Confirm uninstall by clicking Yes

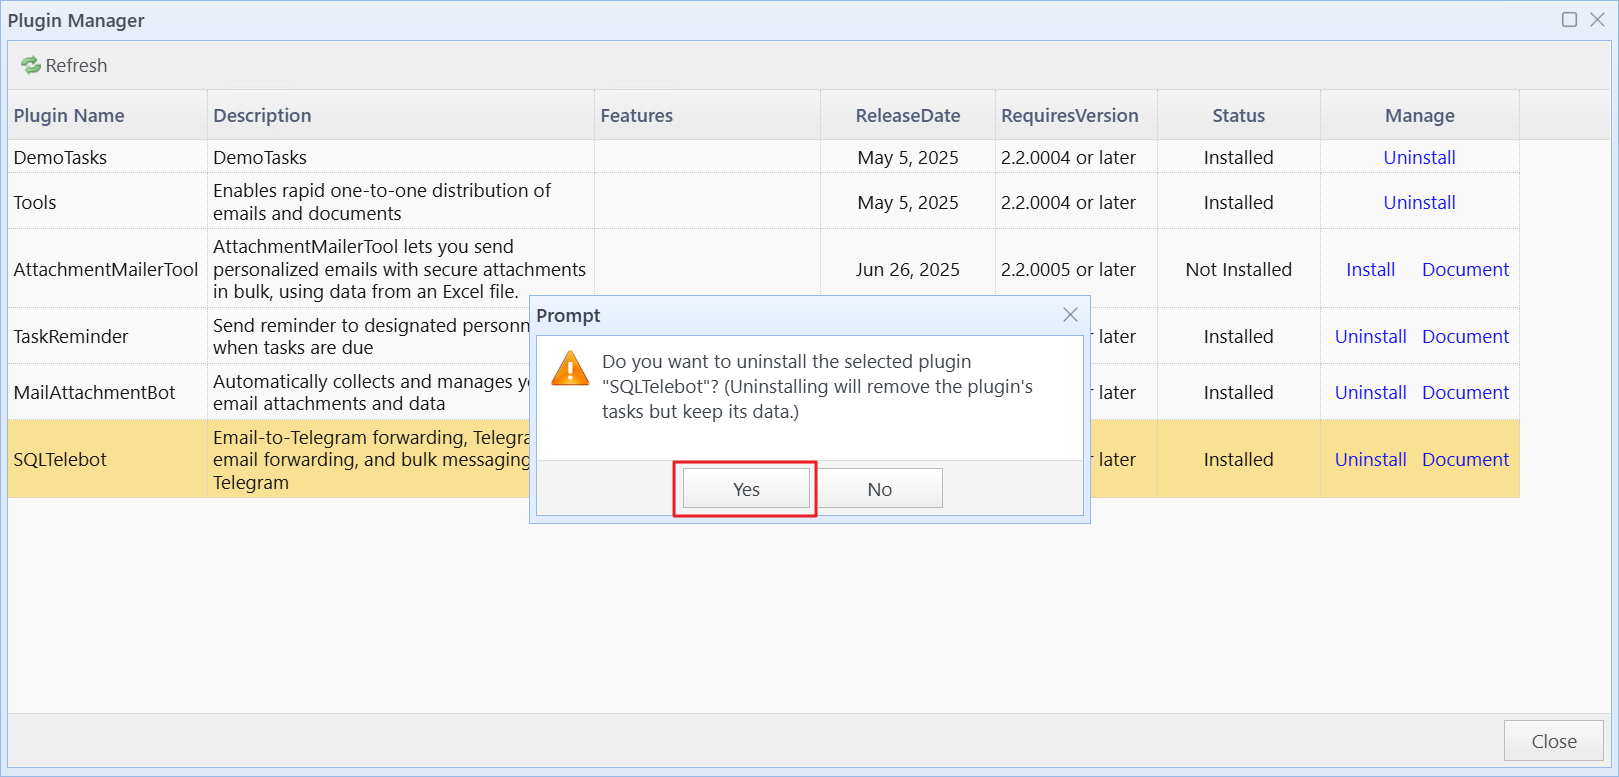(x=746, y=489)
